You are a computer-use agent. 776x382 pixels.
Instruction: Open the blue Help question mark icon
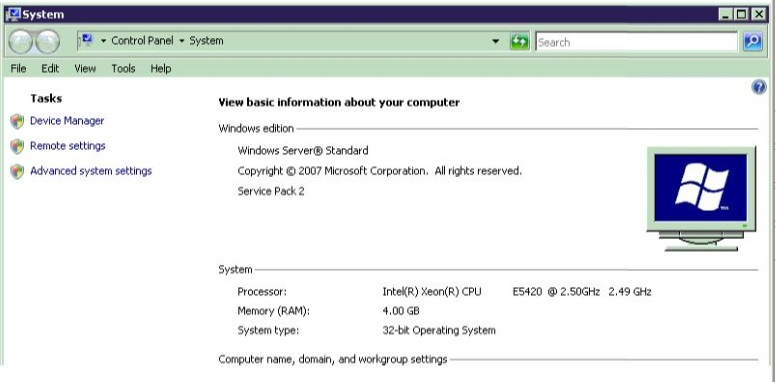point(759,88)
